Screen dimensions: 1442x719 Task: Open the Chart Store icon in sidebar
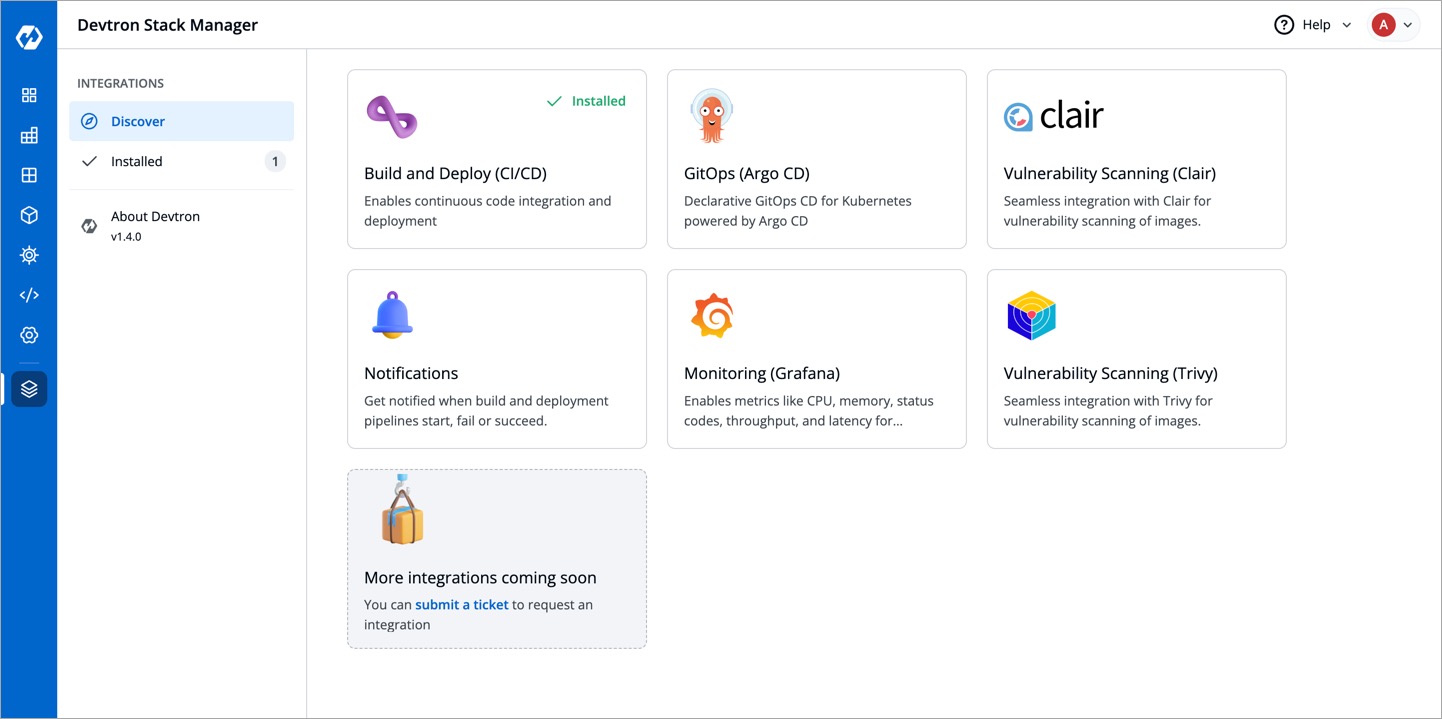(x=28, y=254)
